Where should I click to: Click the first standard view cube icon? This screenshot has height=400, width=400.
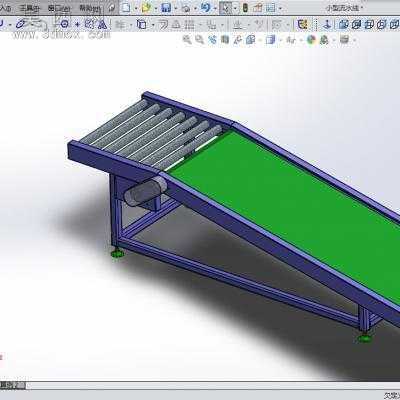pyautogui.click(x=344, y=24)
